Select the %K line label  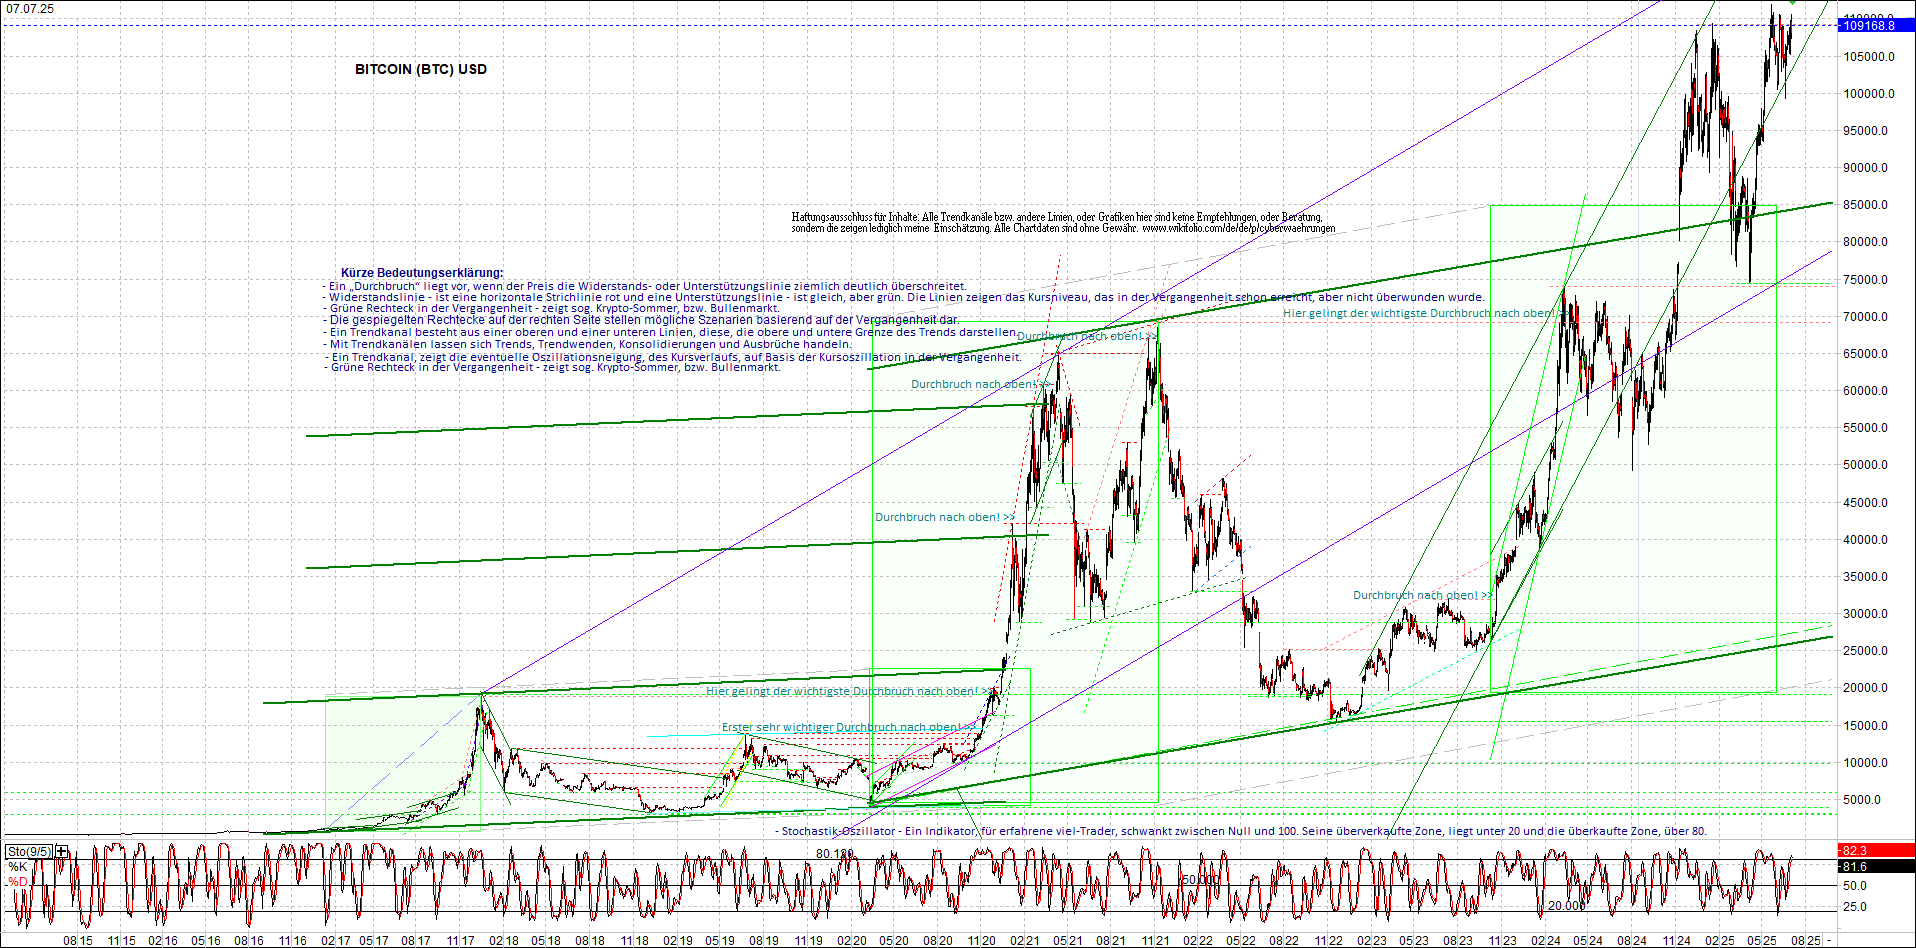[x=18, y=867]
